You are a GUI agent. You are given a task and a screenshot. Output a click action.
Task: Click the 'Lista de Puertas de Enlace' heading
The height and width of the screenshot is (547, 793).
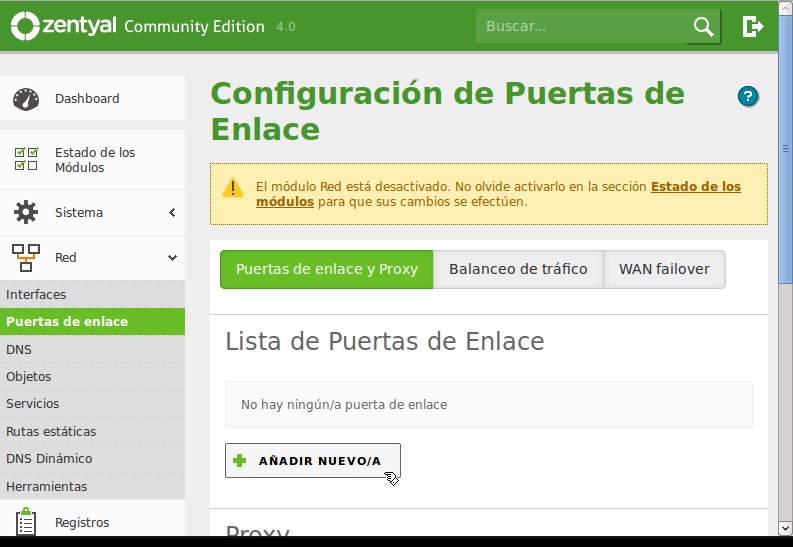click(x=385, y=341)
